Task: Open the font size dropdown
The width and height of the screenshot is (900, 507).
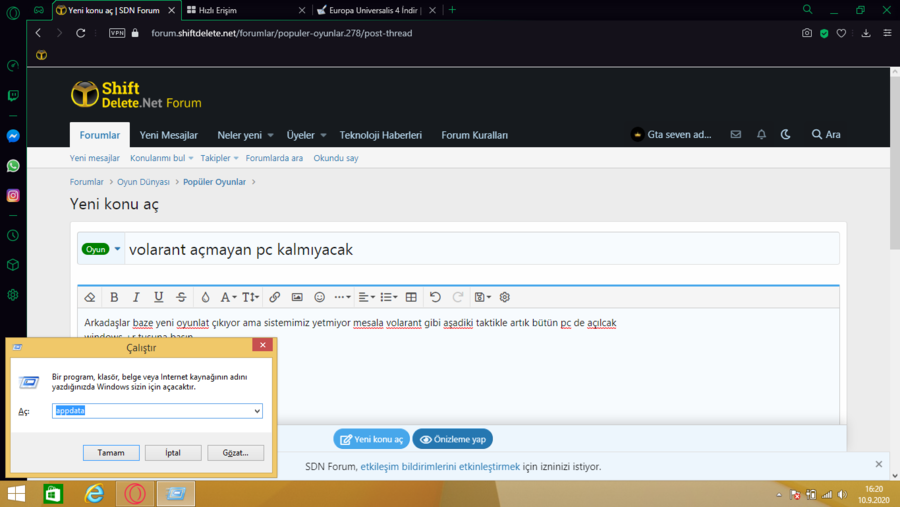Action: click(250, 297)
